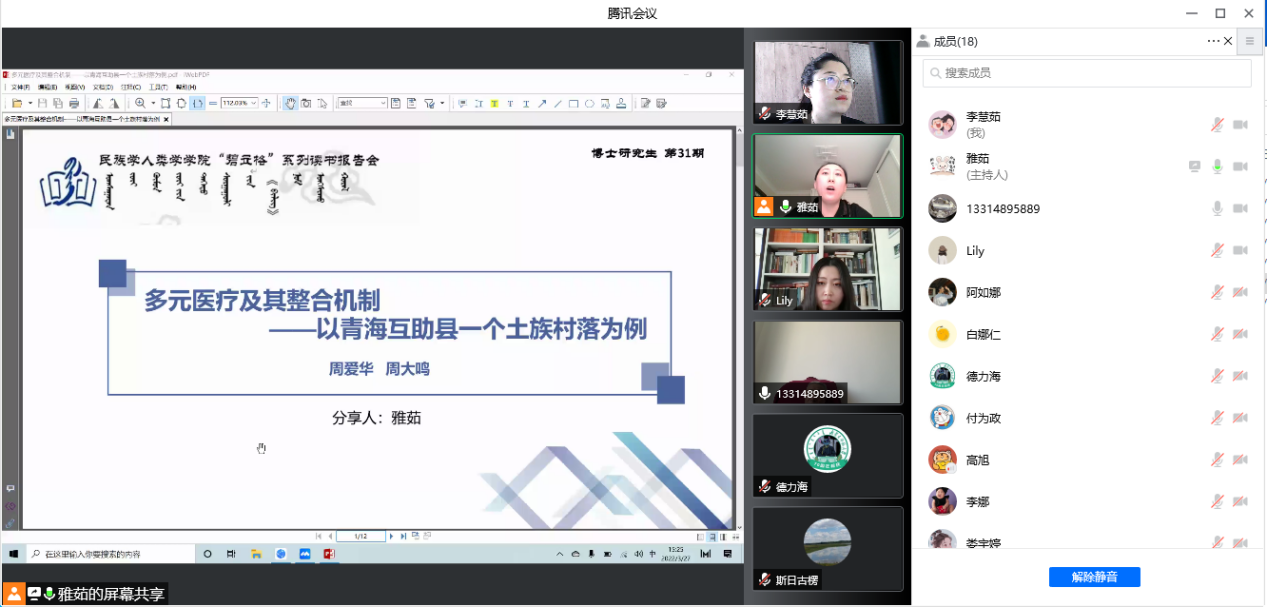Click the disabled camera icon beside 高旭

coord(1240,460)
